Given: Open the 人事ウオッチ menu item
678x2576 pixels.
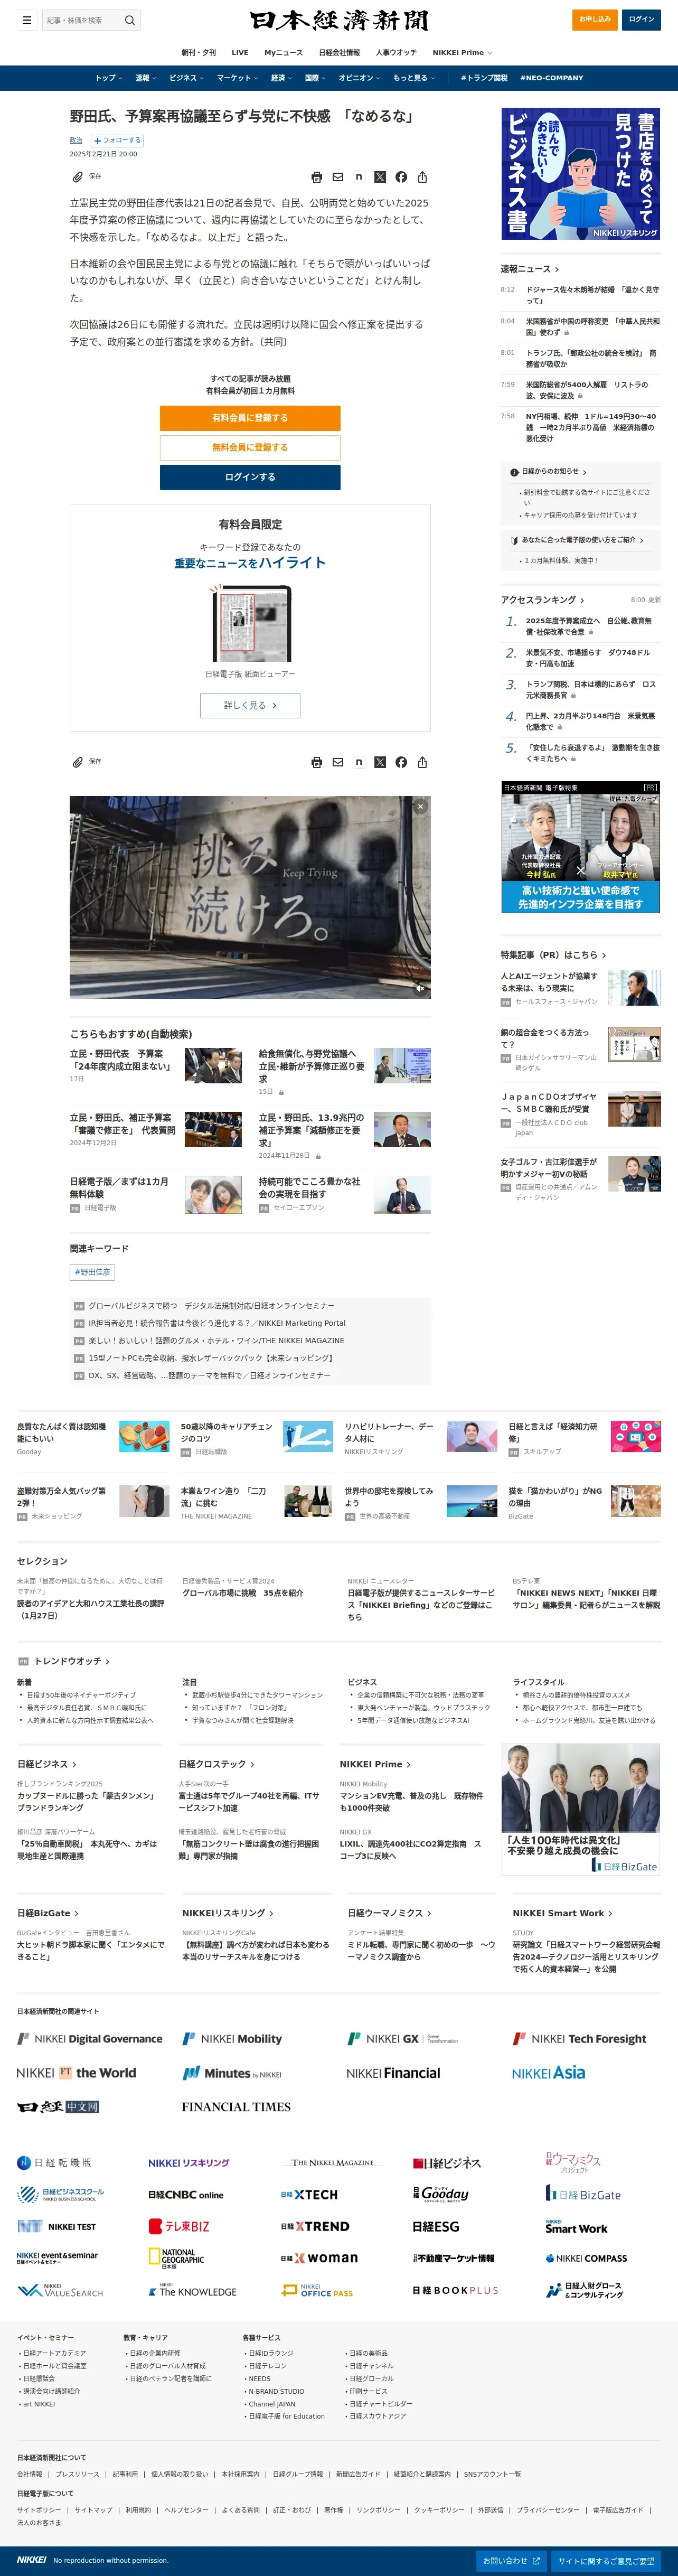Looking at the screenshot, I should tap(396, 53).
